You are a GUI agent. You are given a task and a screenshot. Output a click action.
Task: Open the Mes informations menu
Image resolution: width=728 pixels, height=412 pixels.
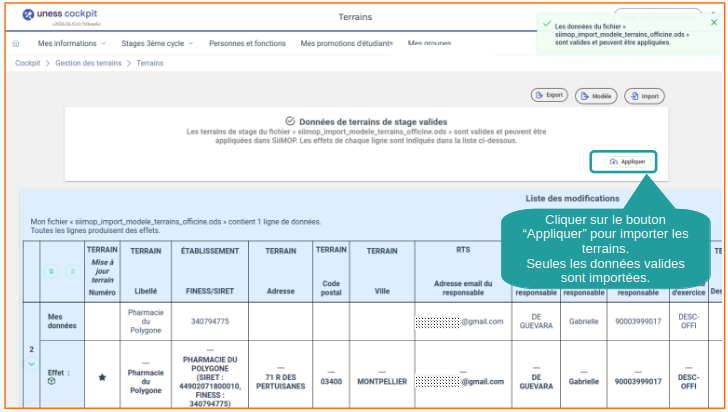[x=72, y=43]
